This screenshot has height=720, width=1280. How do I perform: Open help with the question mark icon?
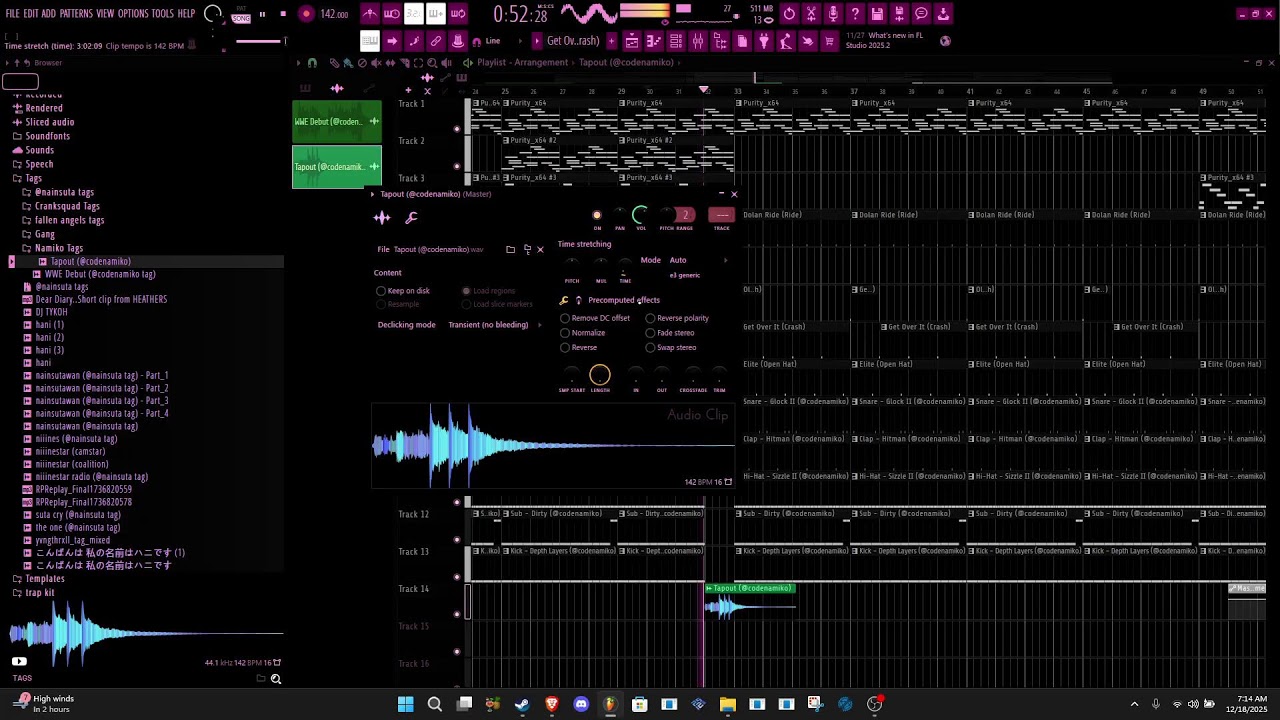(x=855, y=14)
